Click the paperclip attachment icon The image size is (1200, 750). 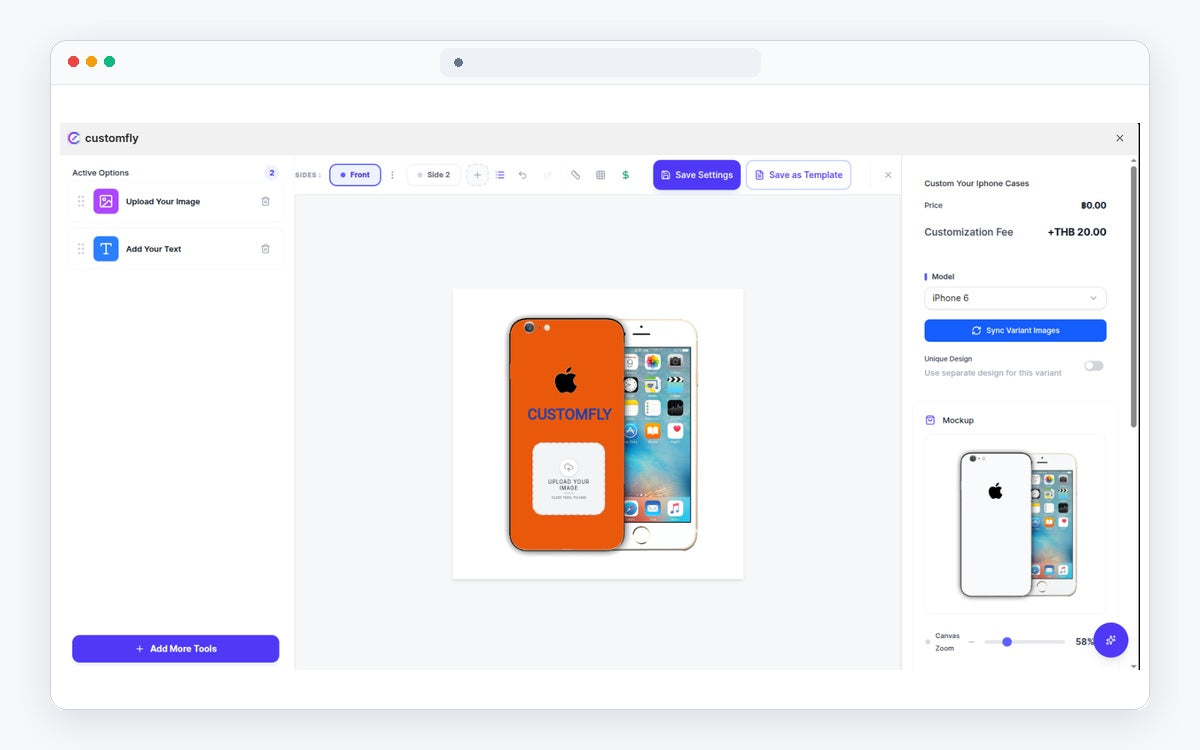(x=575, y=175)
